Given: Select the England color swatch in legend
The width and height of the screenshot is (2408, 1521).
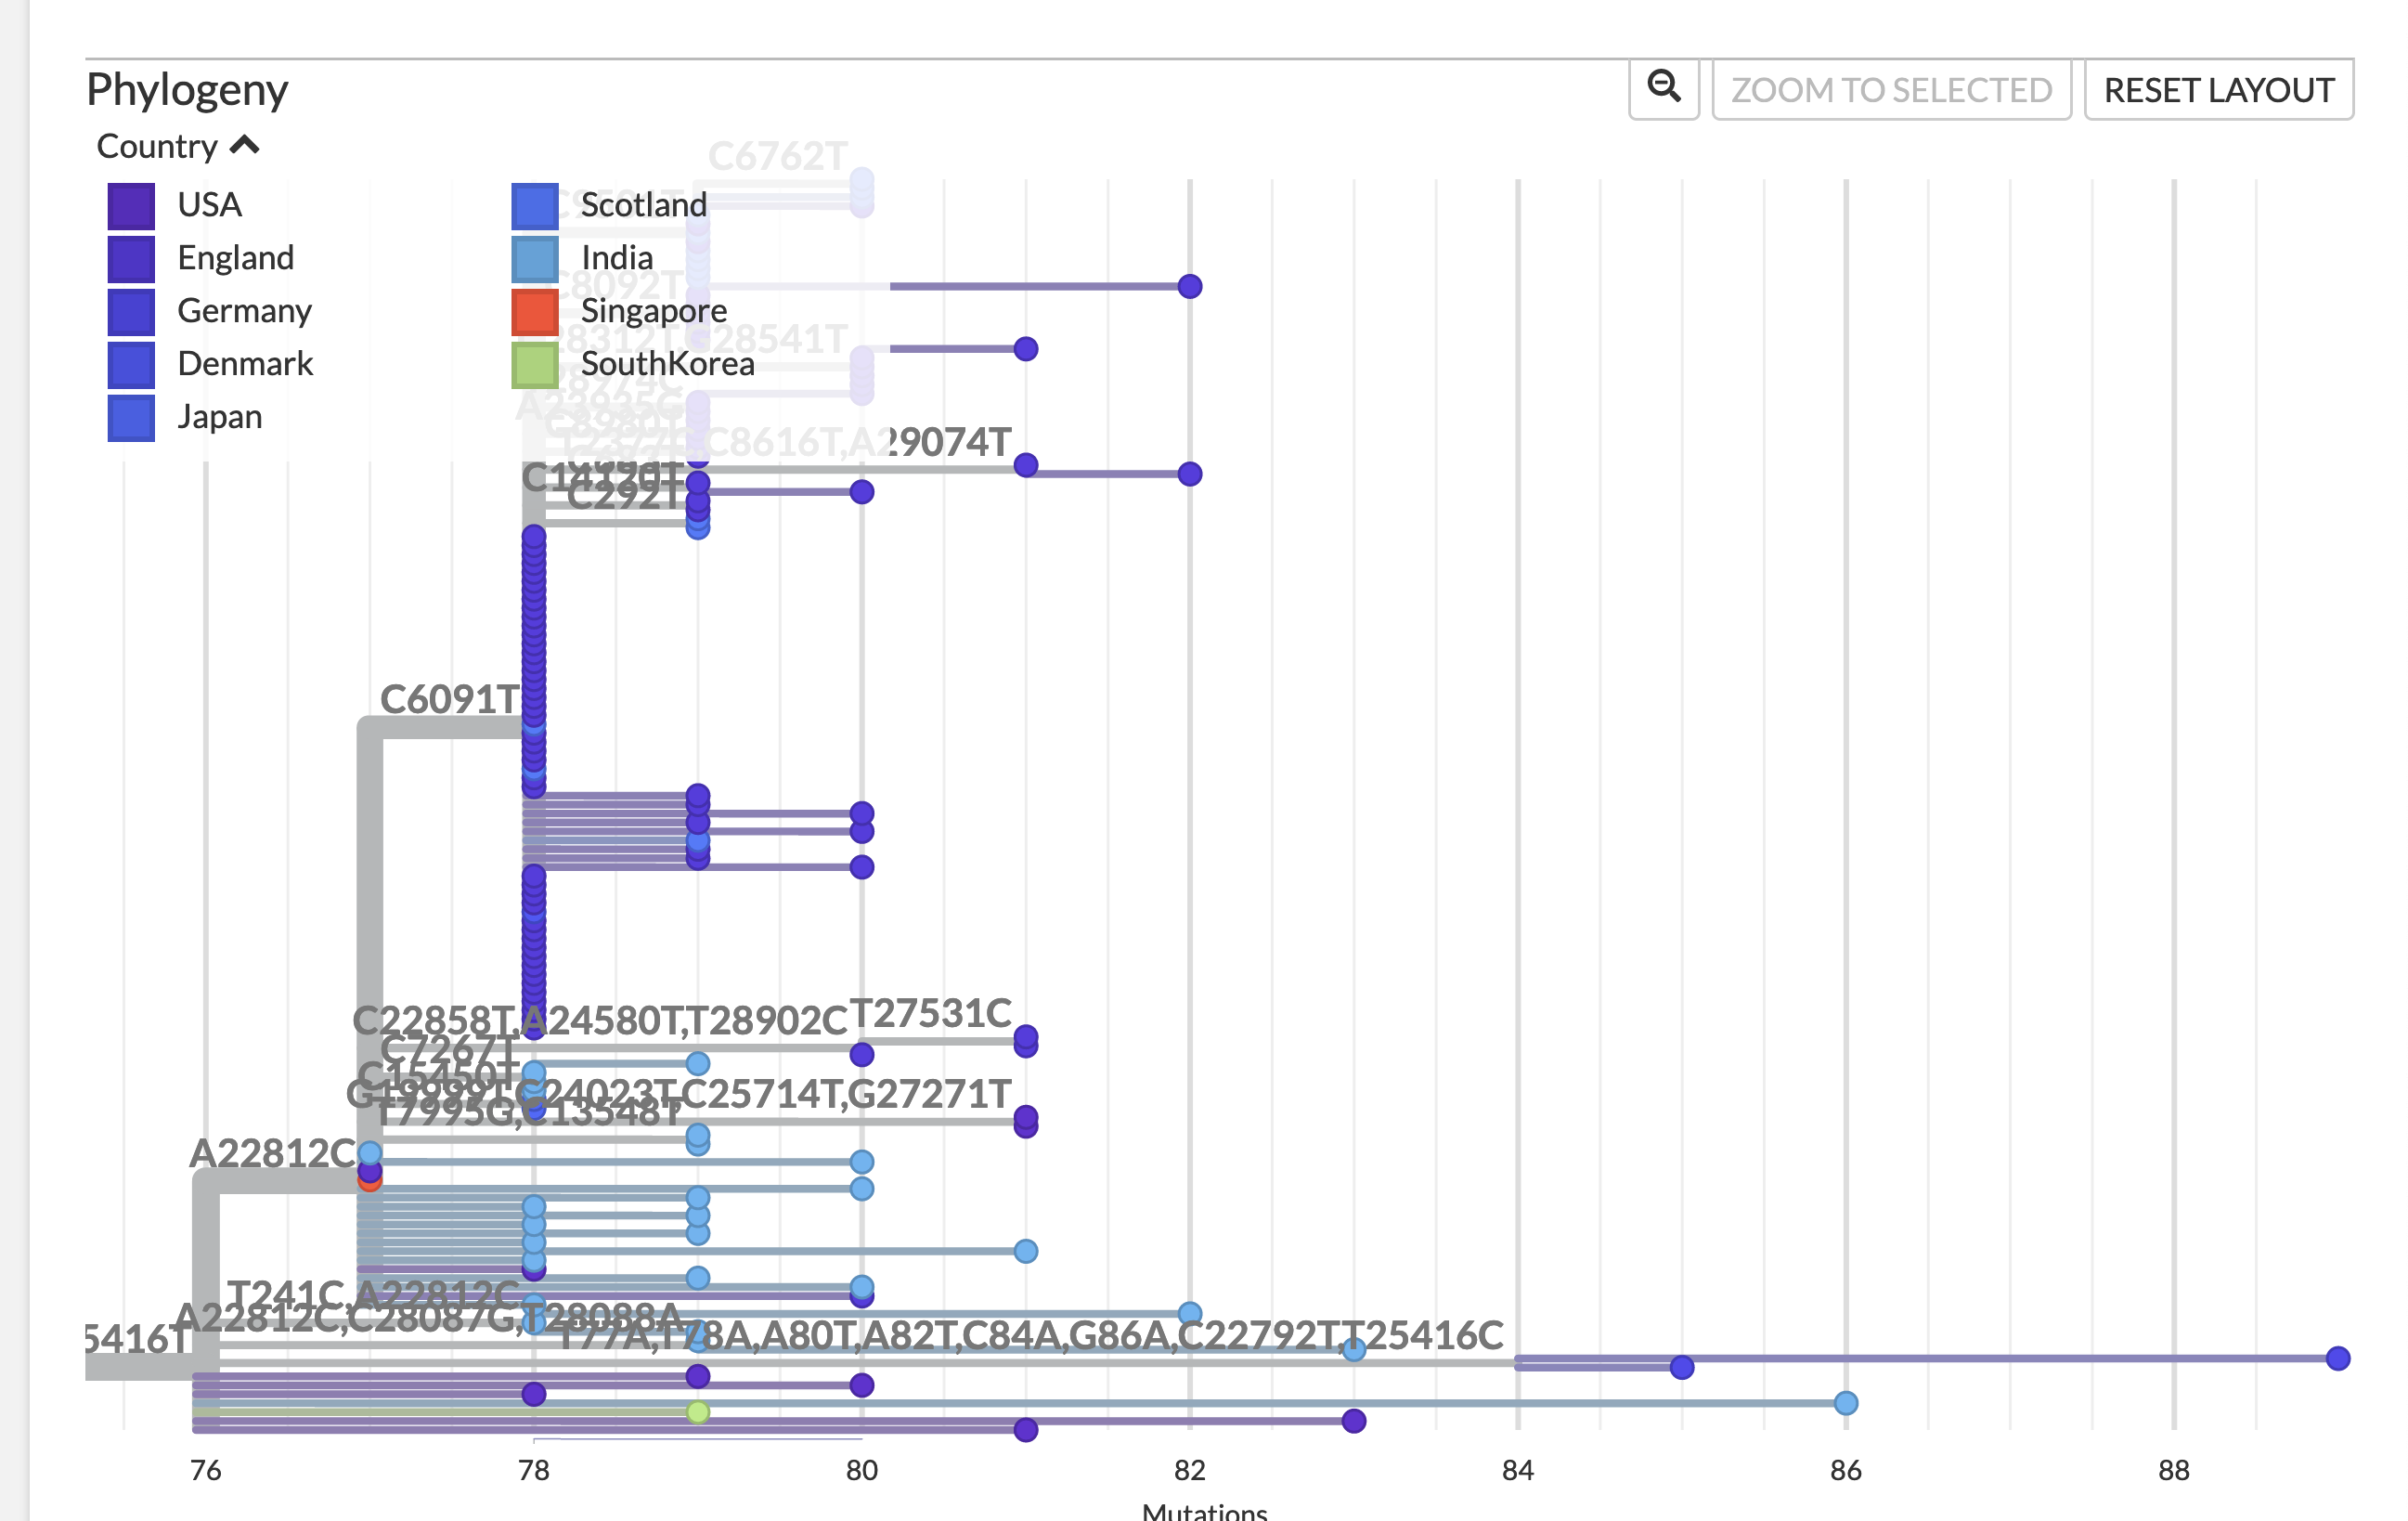Looking at the screenshot, I should [x=132, y=258].
